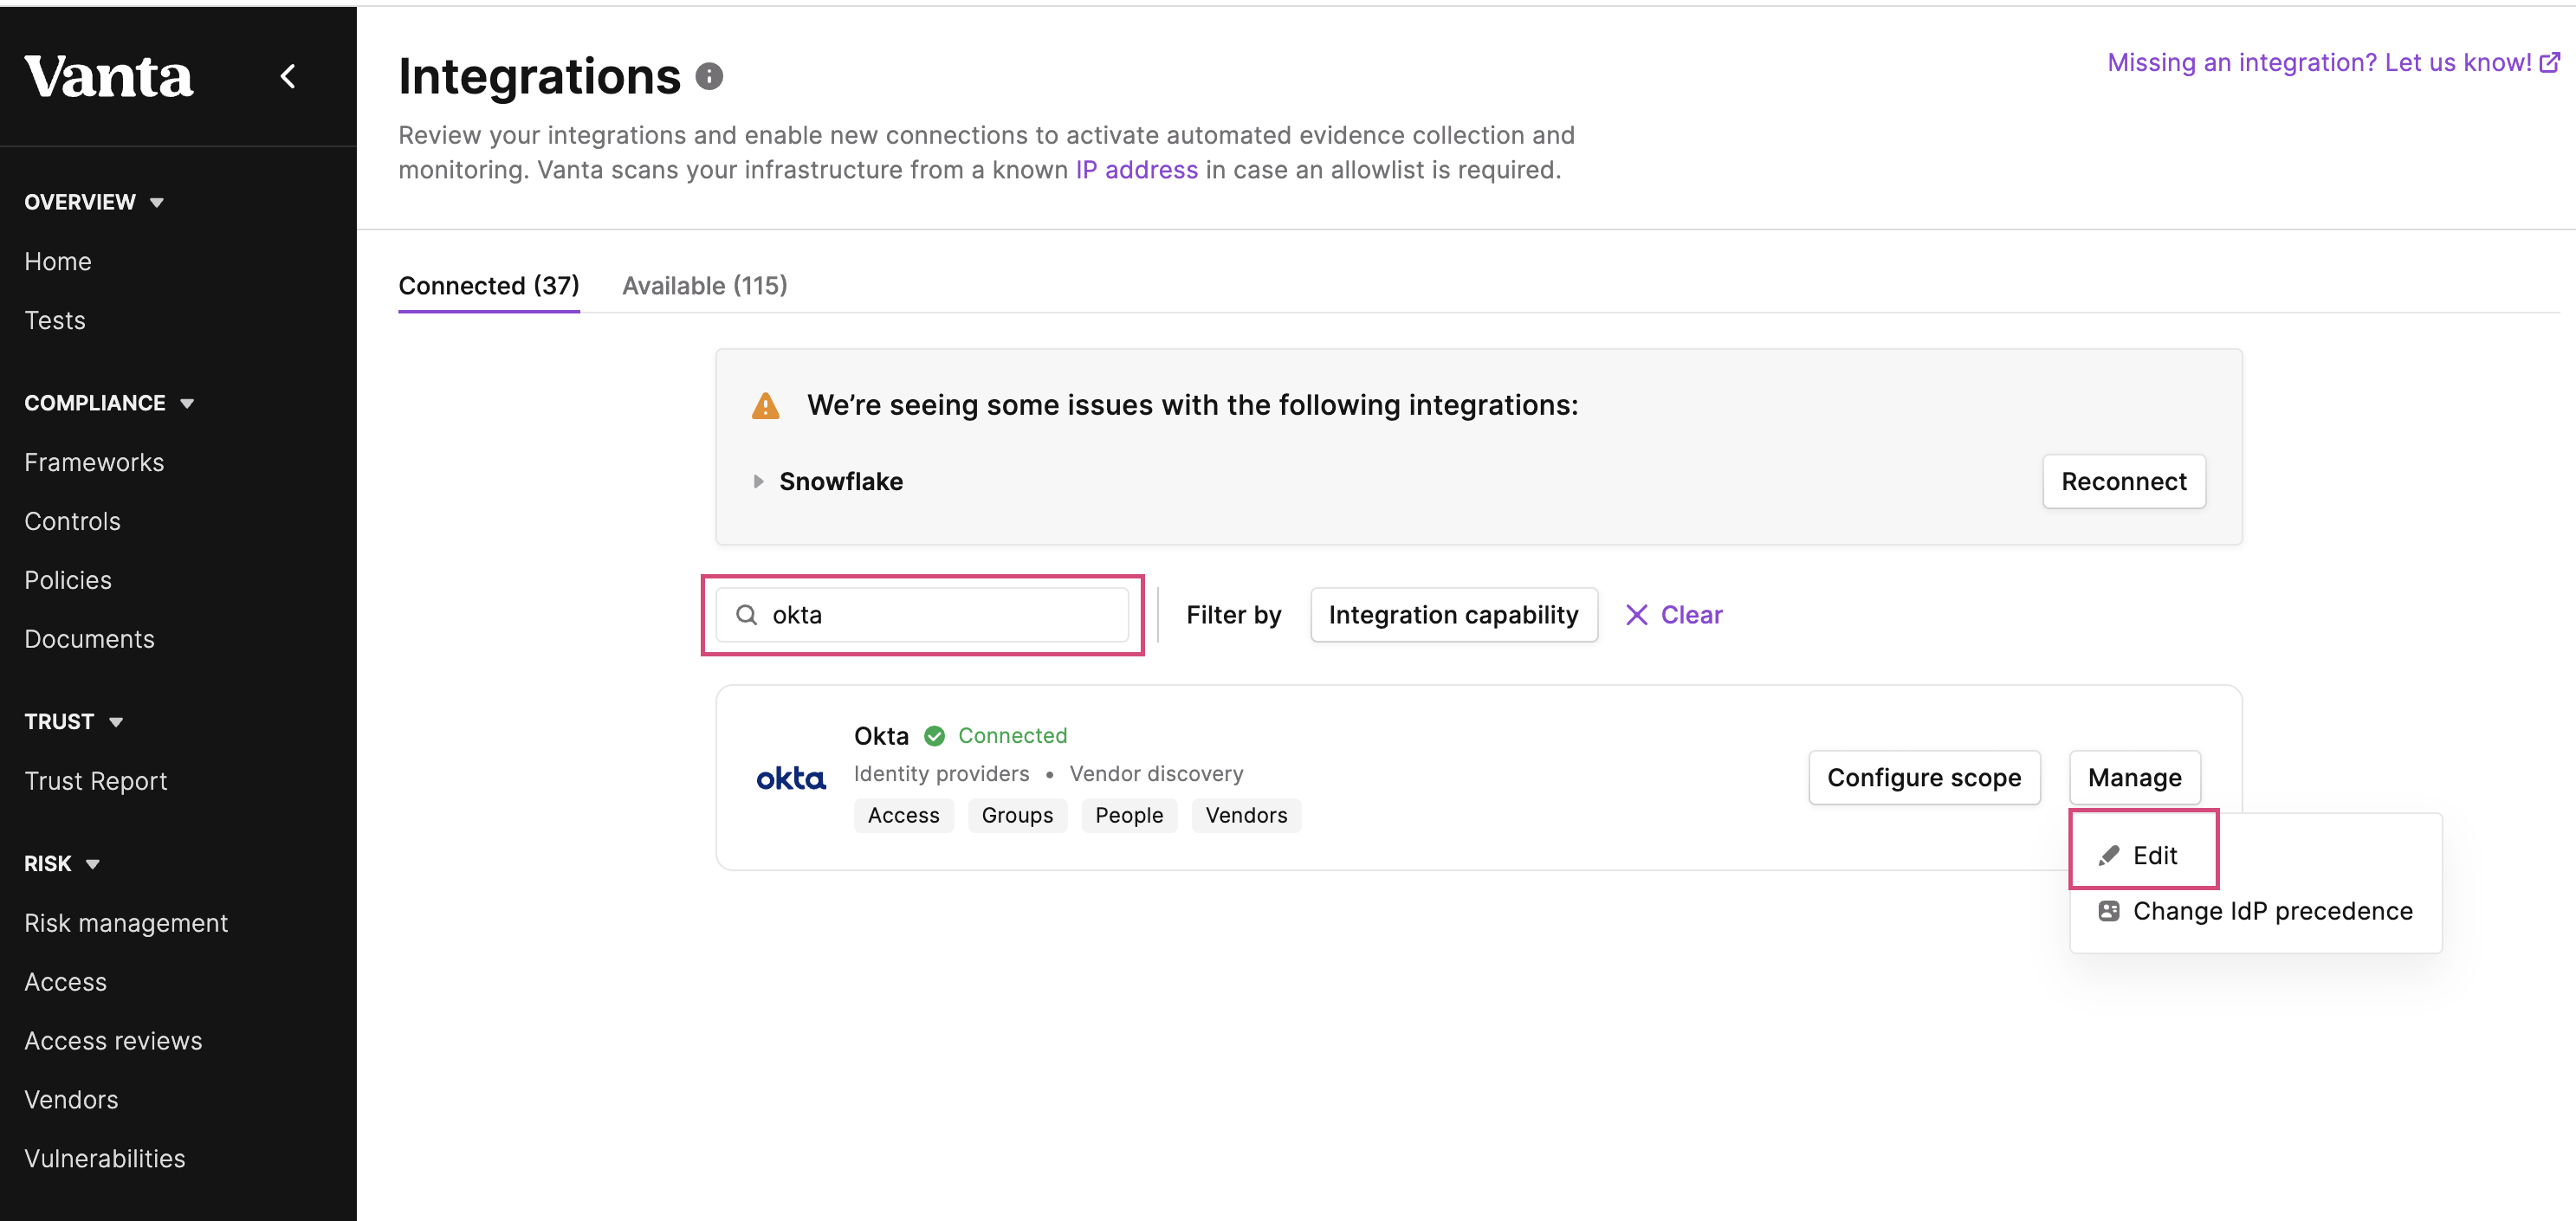Collapse the sidebar with the chevron arrow
The image size is (2576, 1221).
coord(288,76)
